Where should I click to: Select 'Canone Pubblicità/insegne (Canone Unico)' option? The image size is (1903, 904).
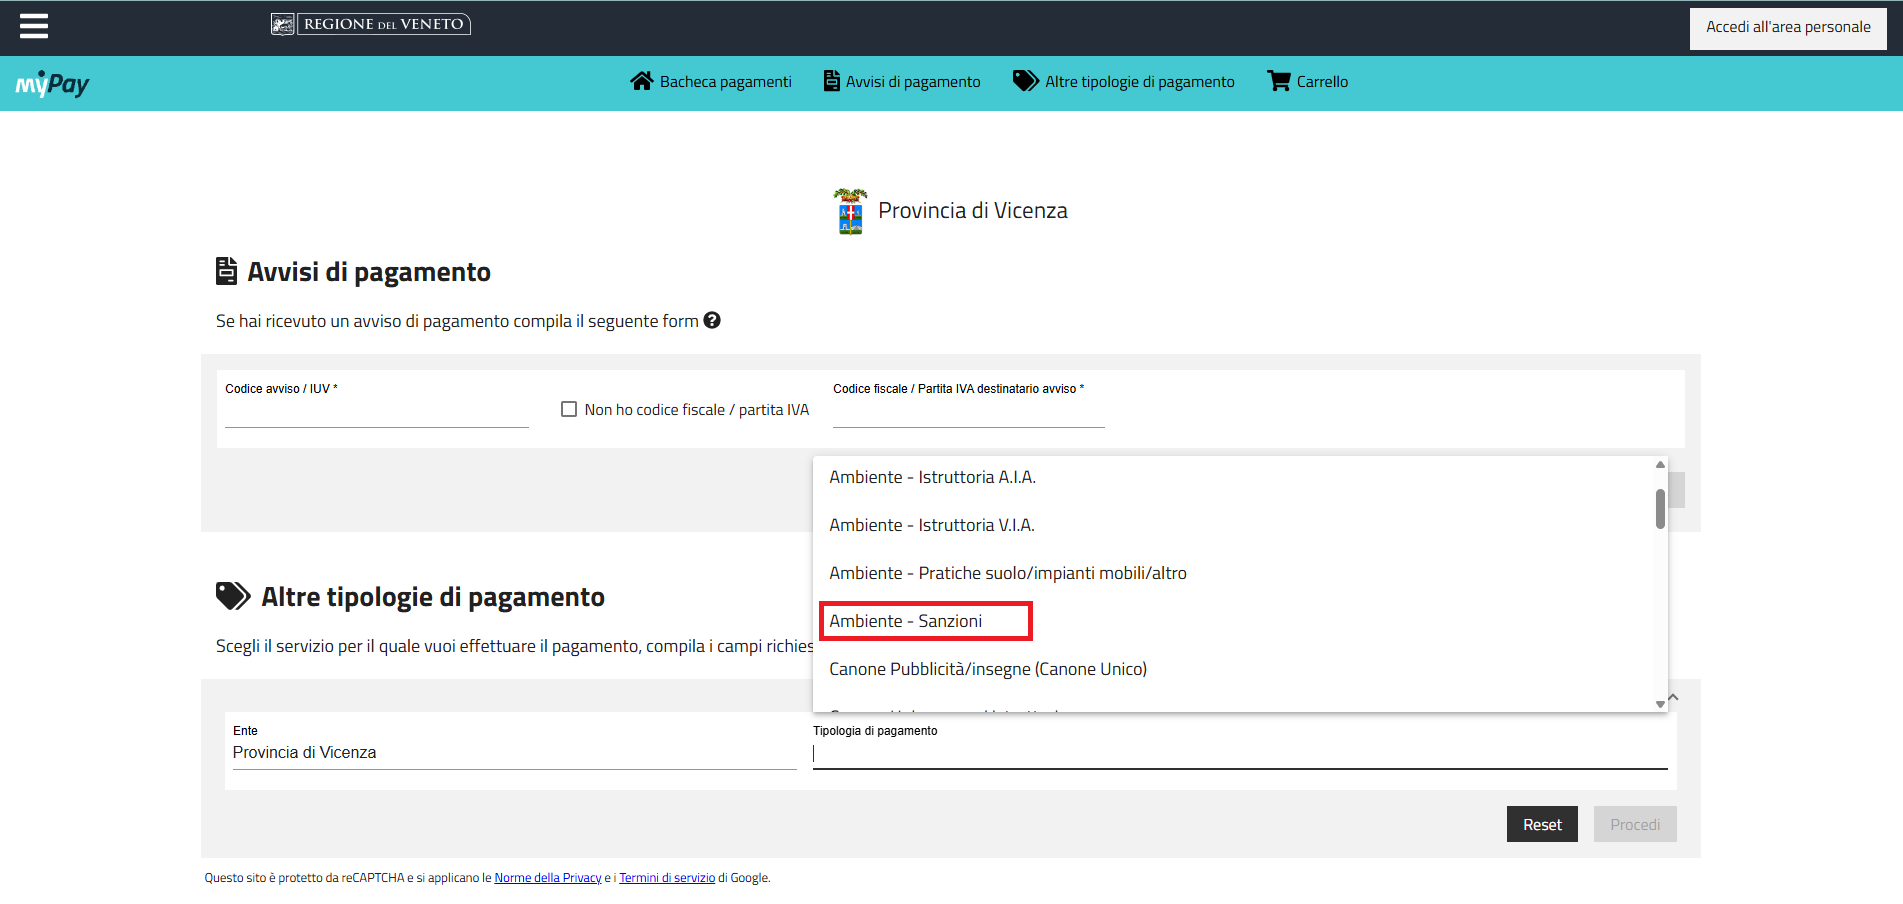point(988,669)
